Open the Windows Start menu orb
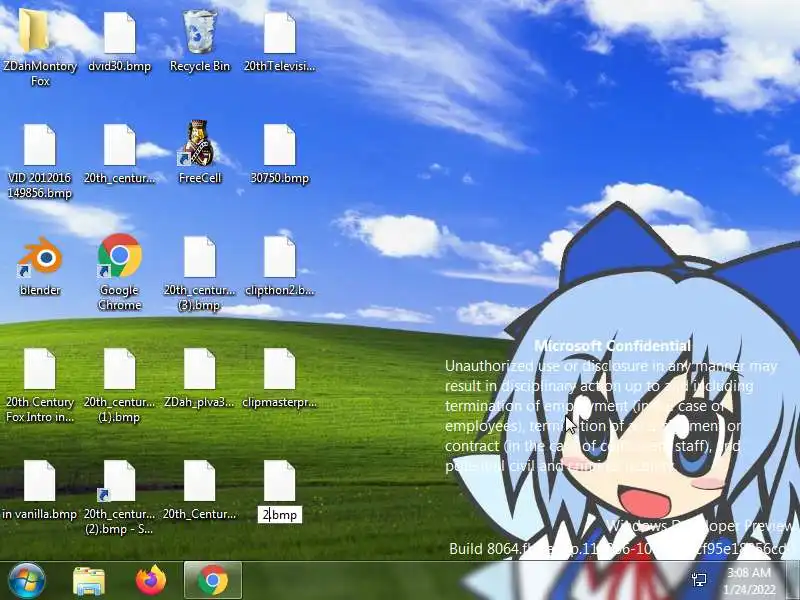The width and height of the screenshot is (800, 600). [26, 581]
